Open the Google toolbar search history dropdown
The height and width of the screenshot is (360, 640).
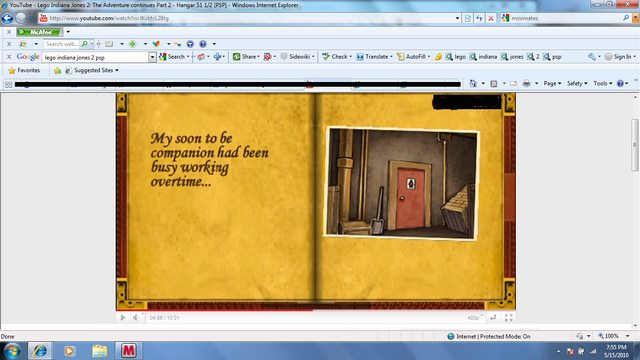tap(152, 57)
